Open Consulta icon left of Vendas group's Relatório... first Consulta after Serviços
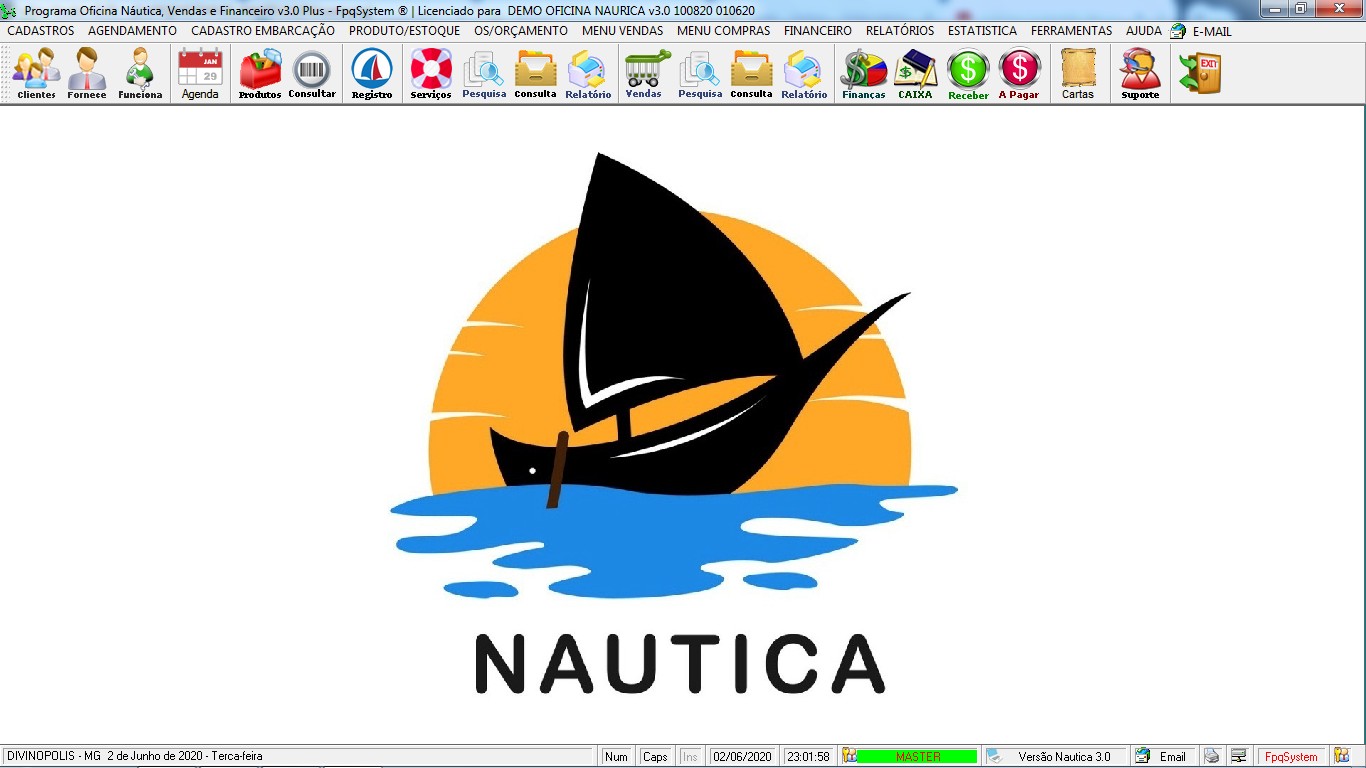Screen dimensions: 1366x768 pos(535,74)
